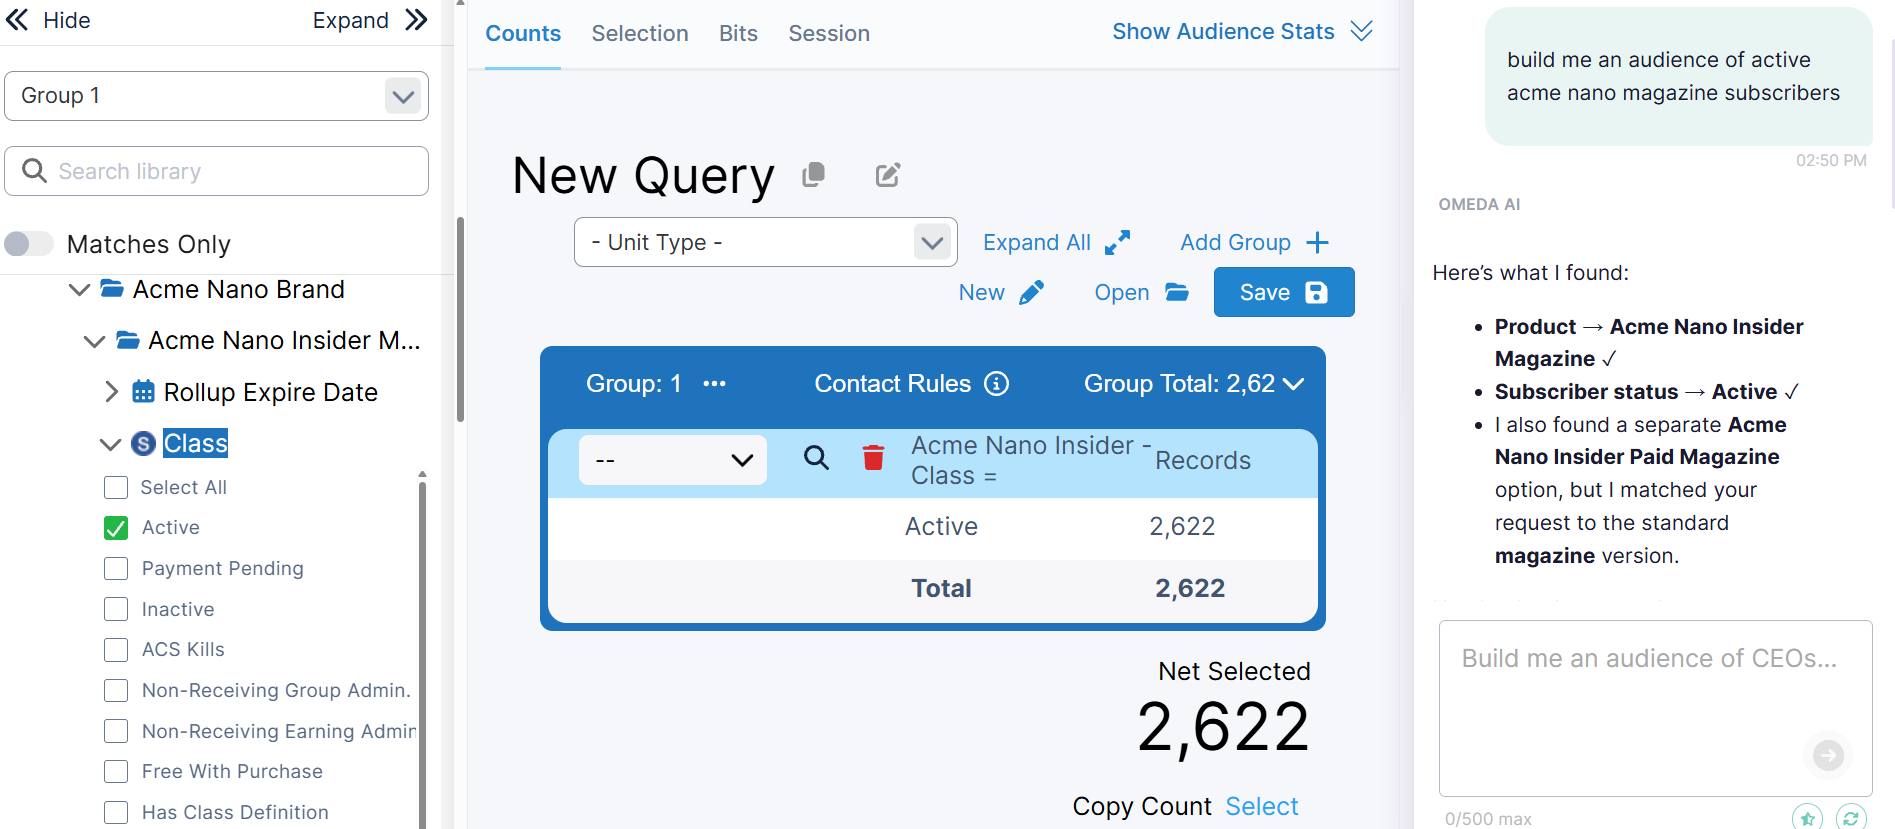Screen dimensions: 1895x829
Task: Open the Group 1 dropdown
Action: [x=216, y=96]
